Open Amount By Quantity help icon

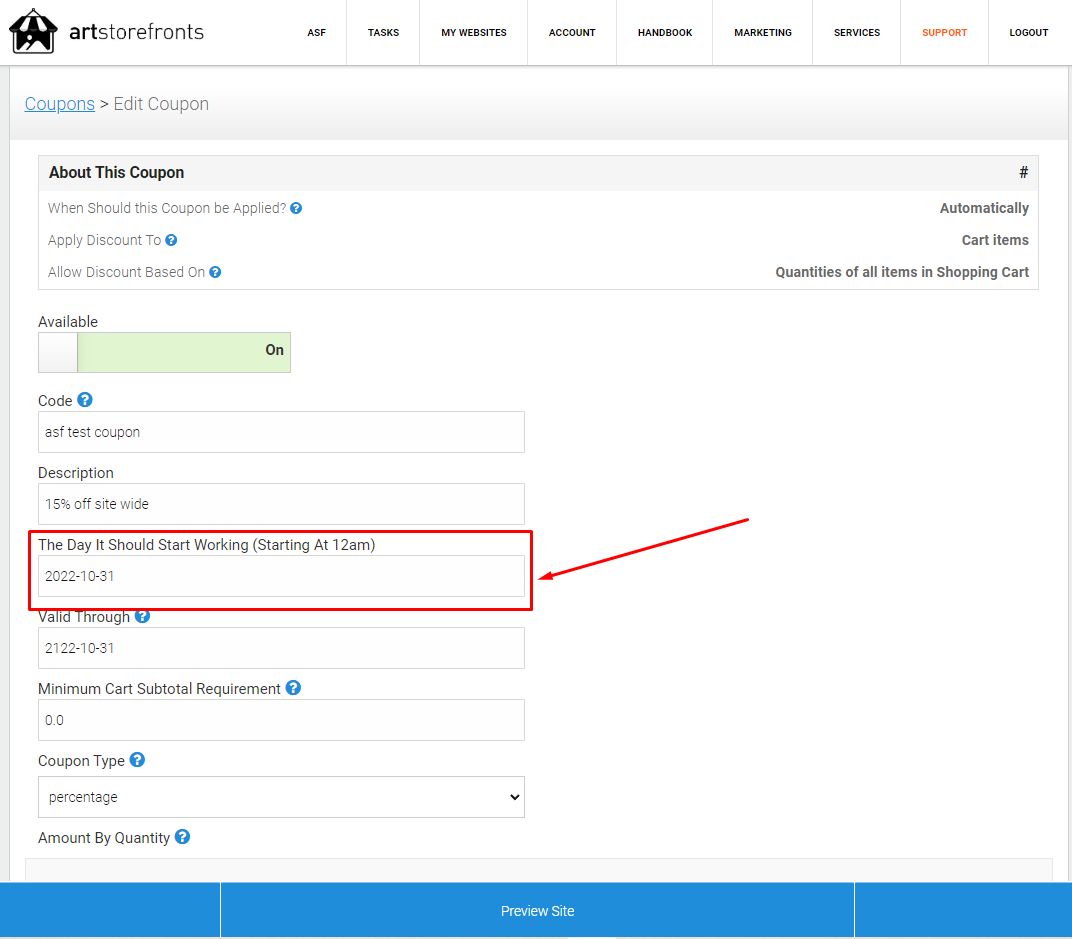tap(183, 836)
